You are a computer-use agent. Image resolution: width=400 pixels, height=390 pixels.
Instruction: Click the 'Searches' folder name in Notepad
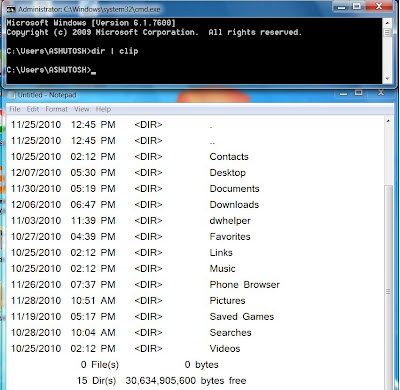230,333
